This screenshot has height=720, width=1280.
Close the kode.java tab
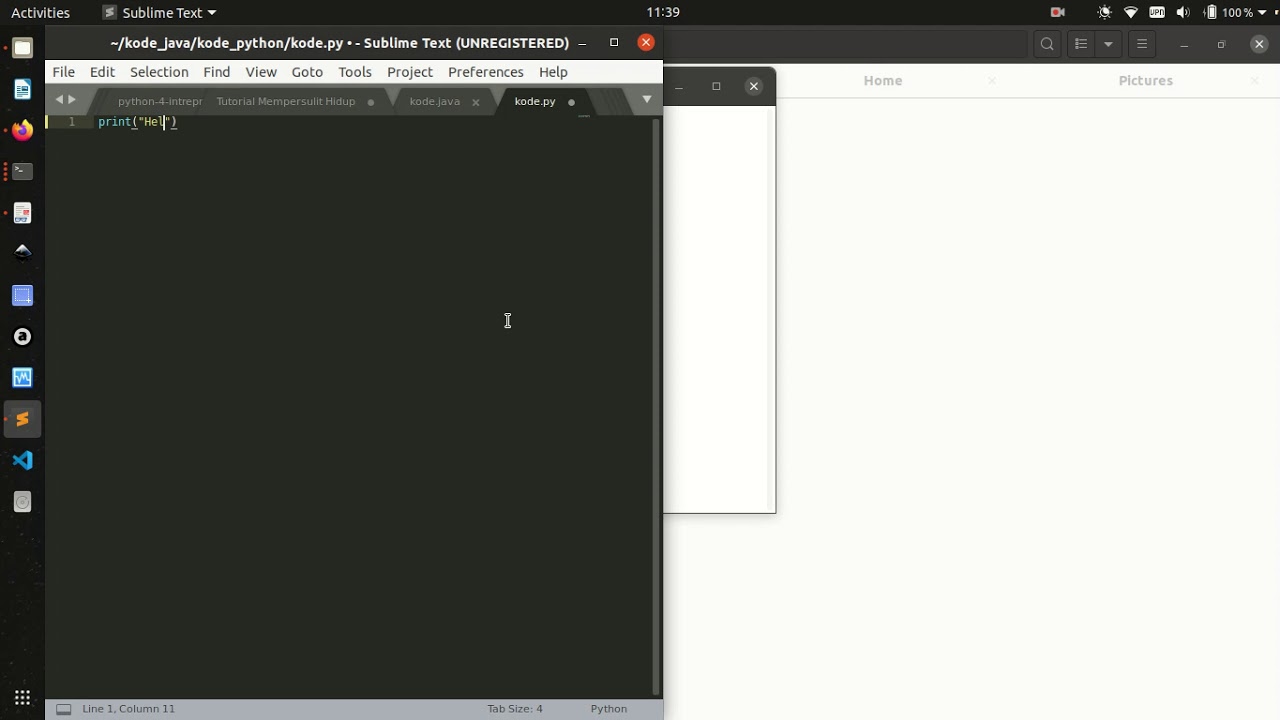476,102
